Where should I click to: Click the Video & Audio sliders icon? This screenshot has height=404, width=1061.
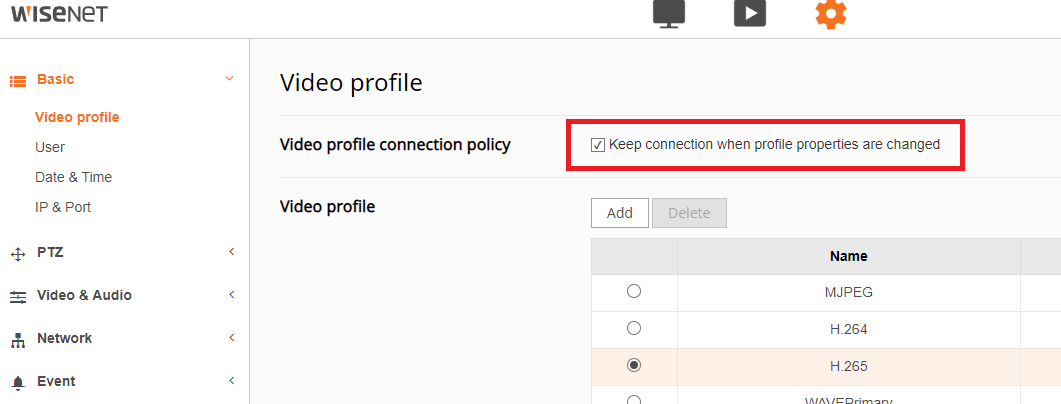[x=17, y=296]
